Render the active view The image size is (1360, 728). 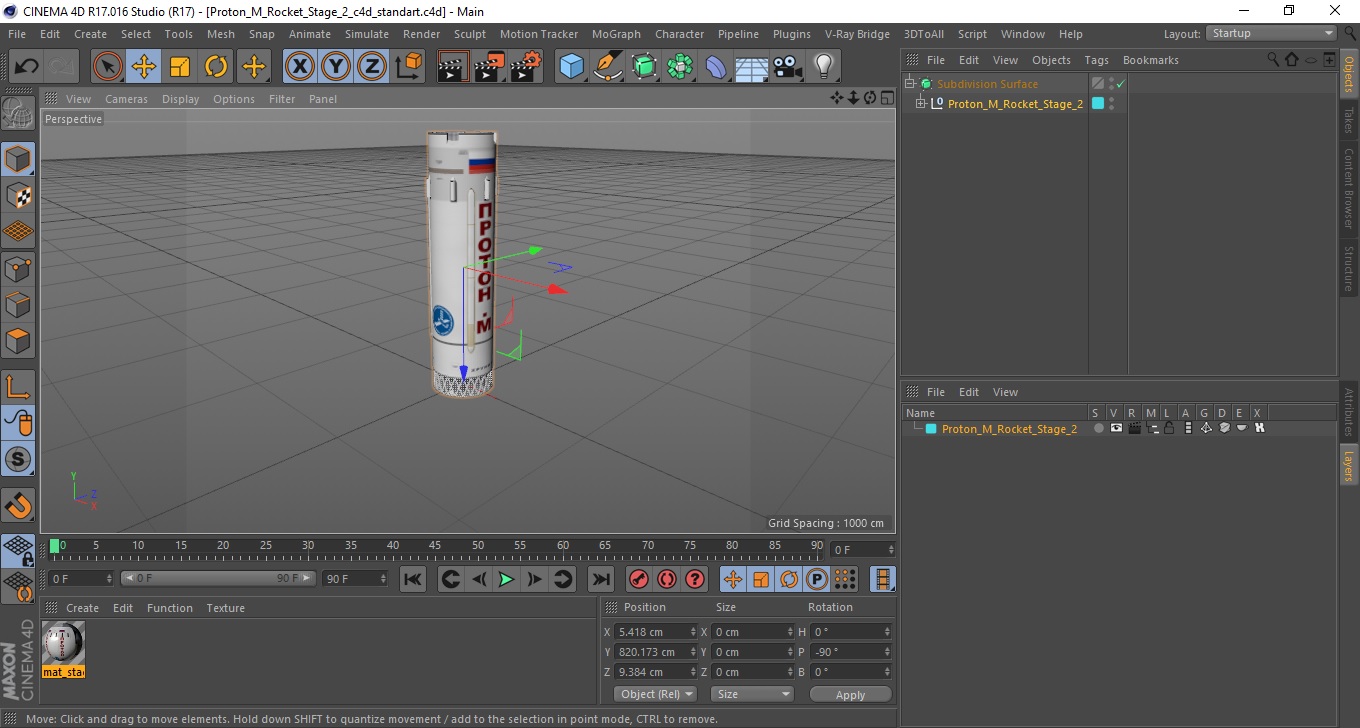[453, 67]
